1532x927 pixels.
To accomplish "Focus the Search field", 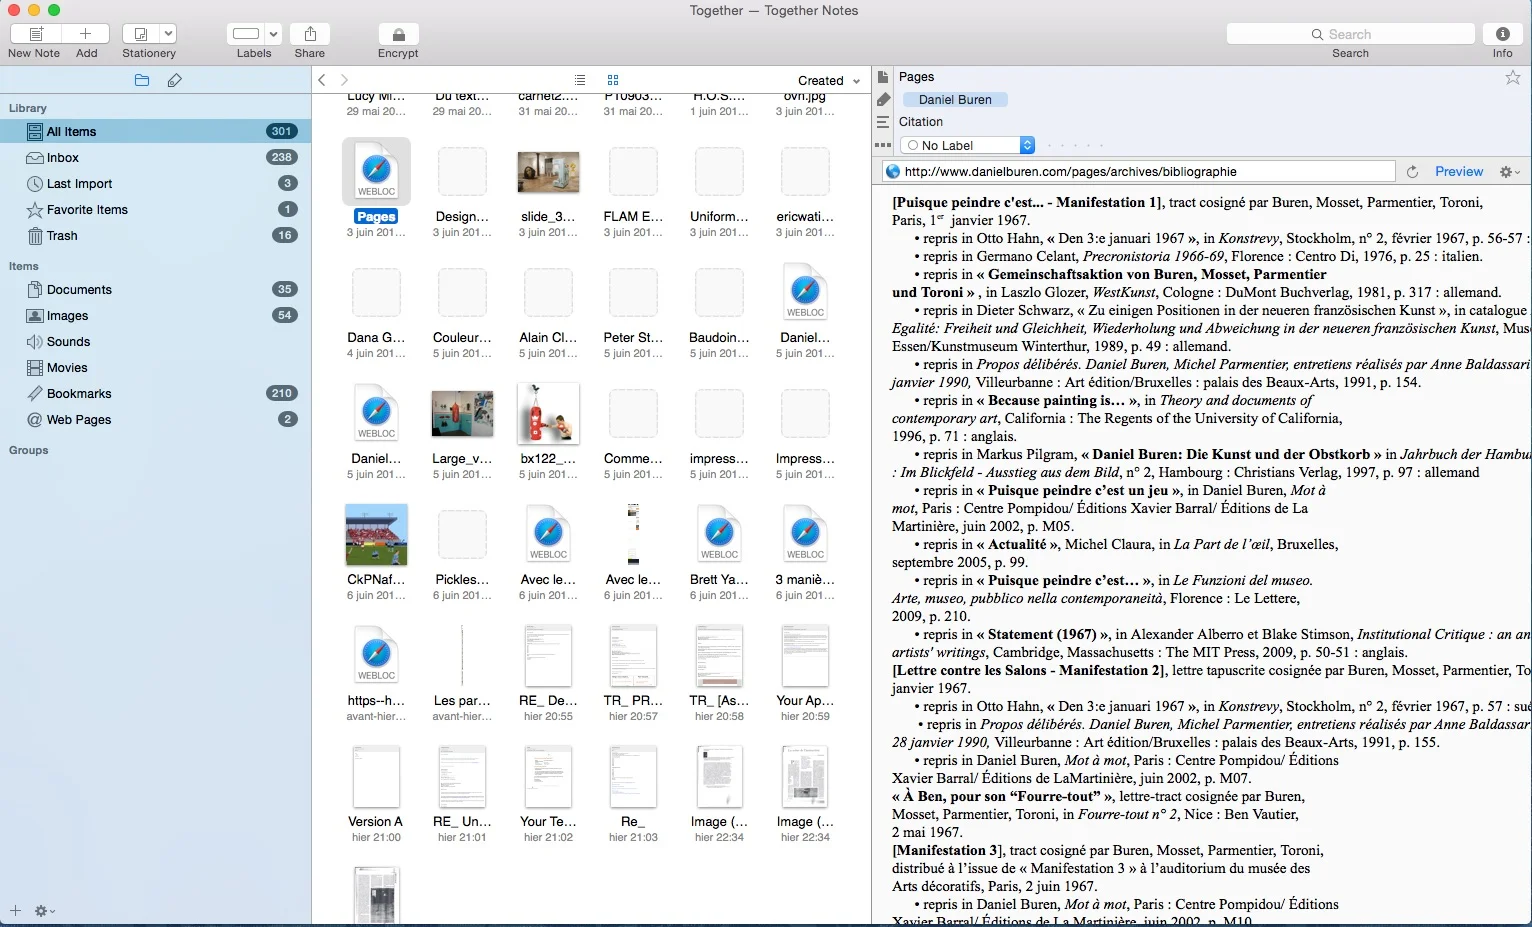I will (1350, 34).
